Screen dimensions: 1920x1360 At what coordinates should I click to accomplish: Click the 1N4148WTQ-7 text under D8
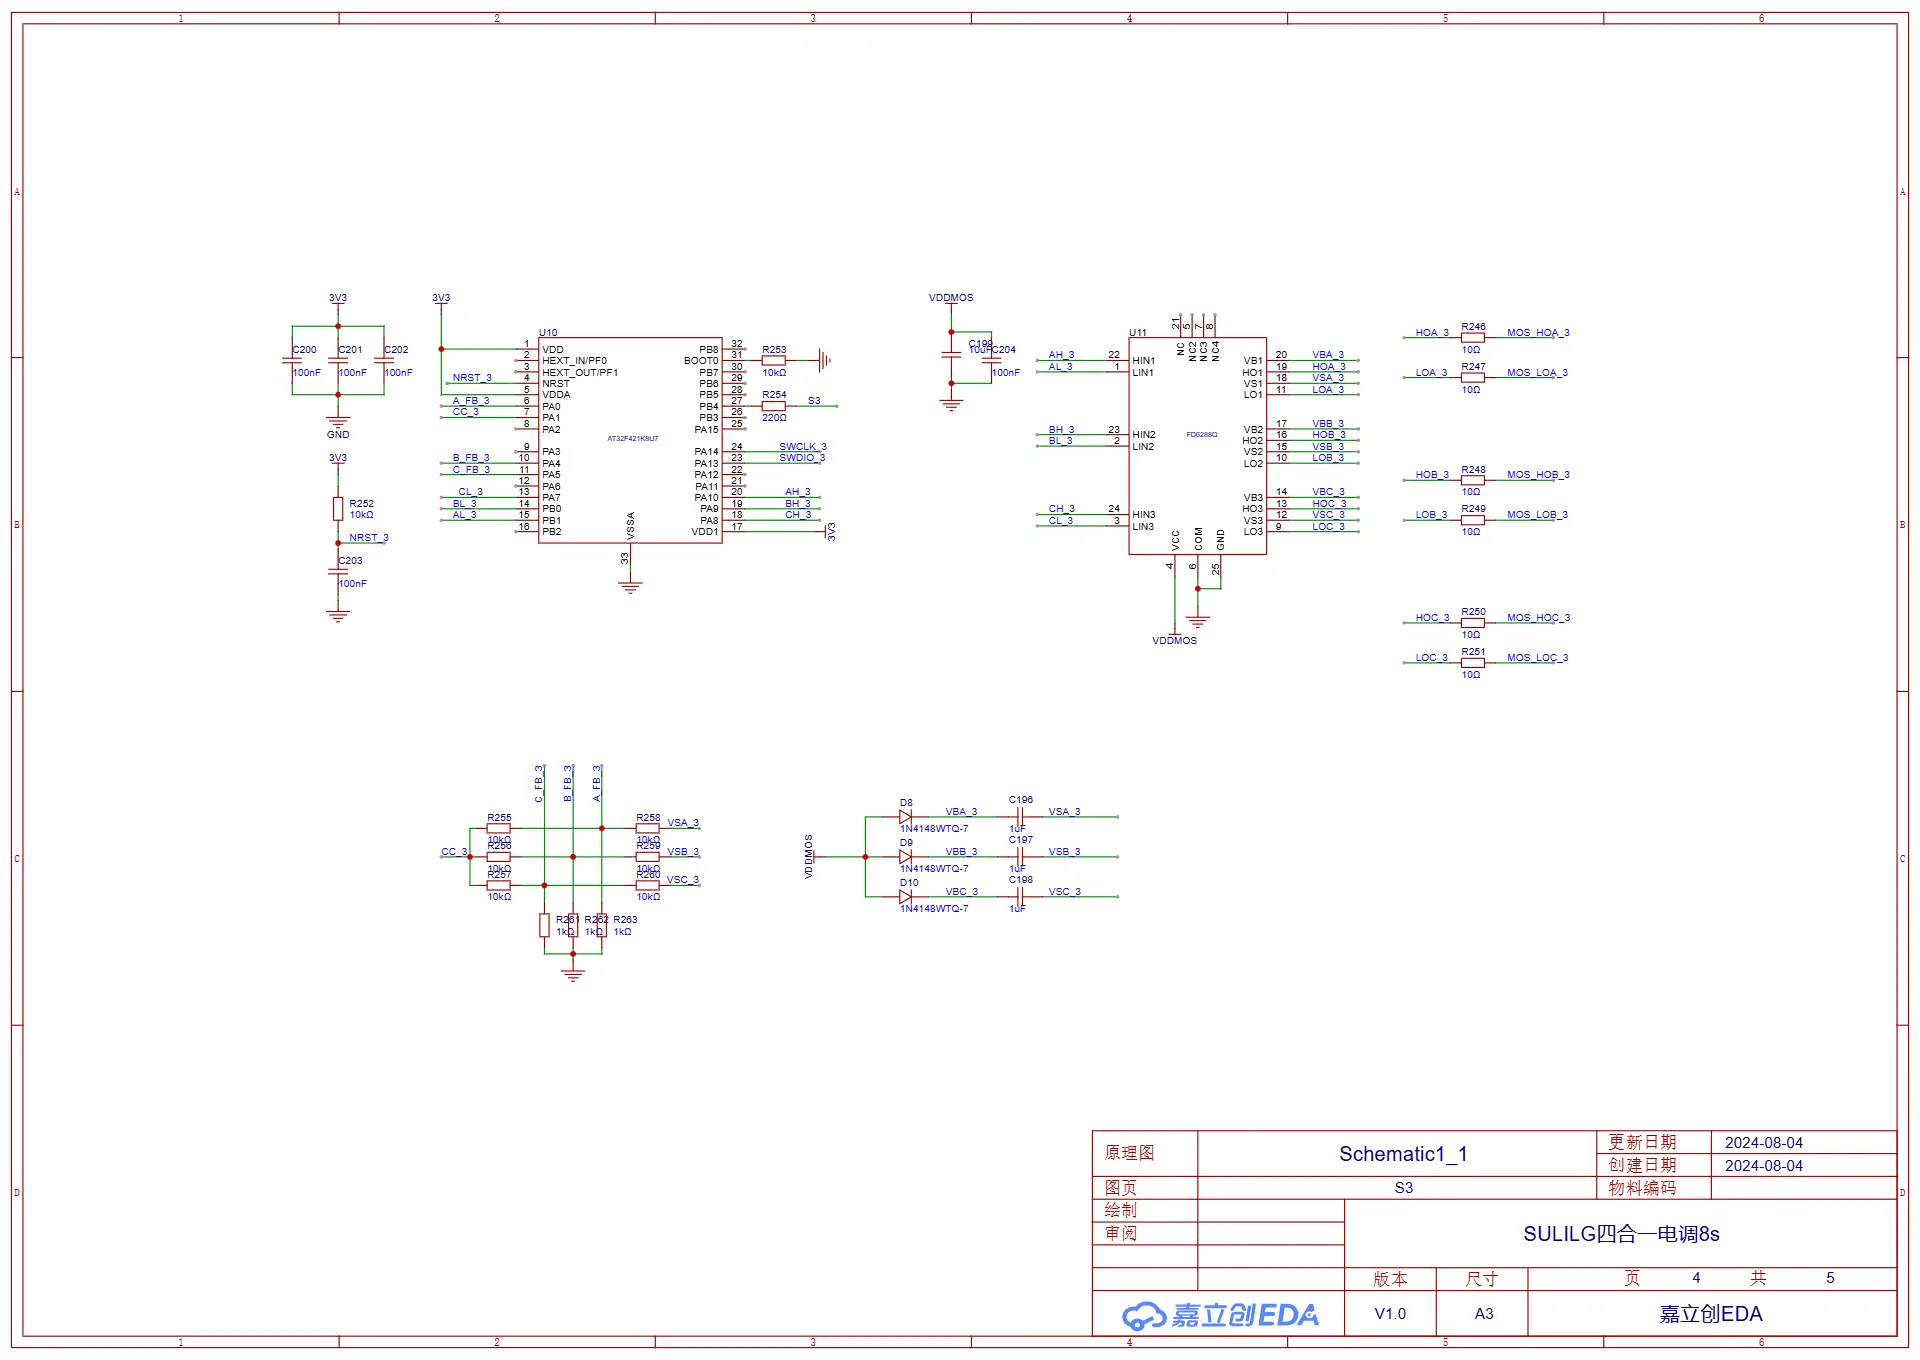pos(934,829)
